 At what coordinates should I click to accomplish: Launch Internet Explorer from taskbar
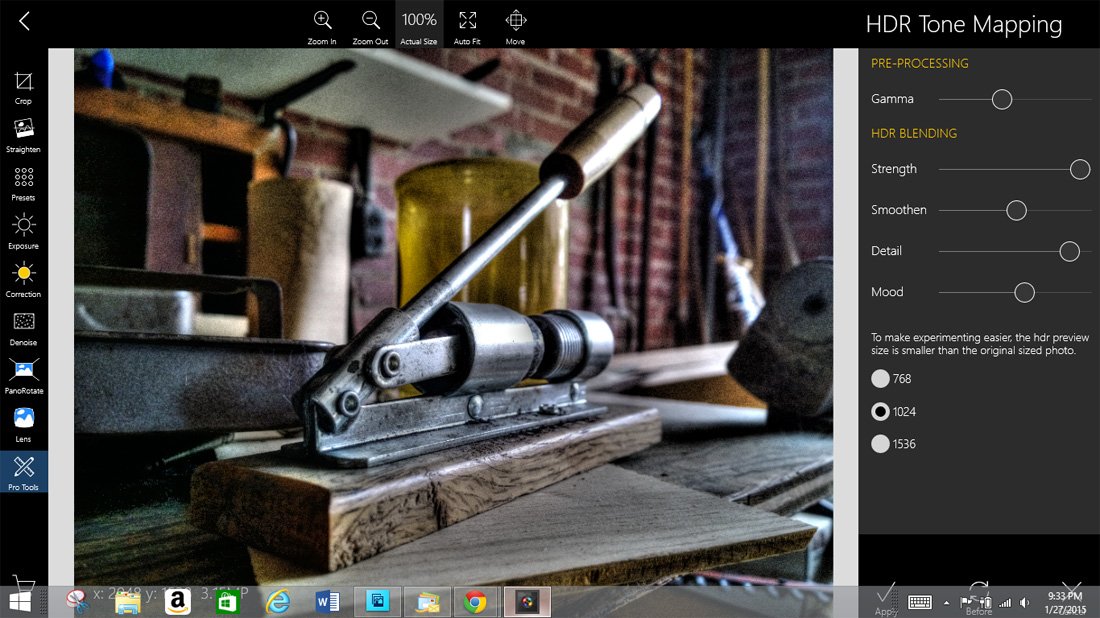(278, 602)
